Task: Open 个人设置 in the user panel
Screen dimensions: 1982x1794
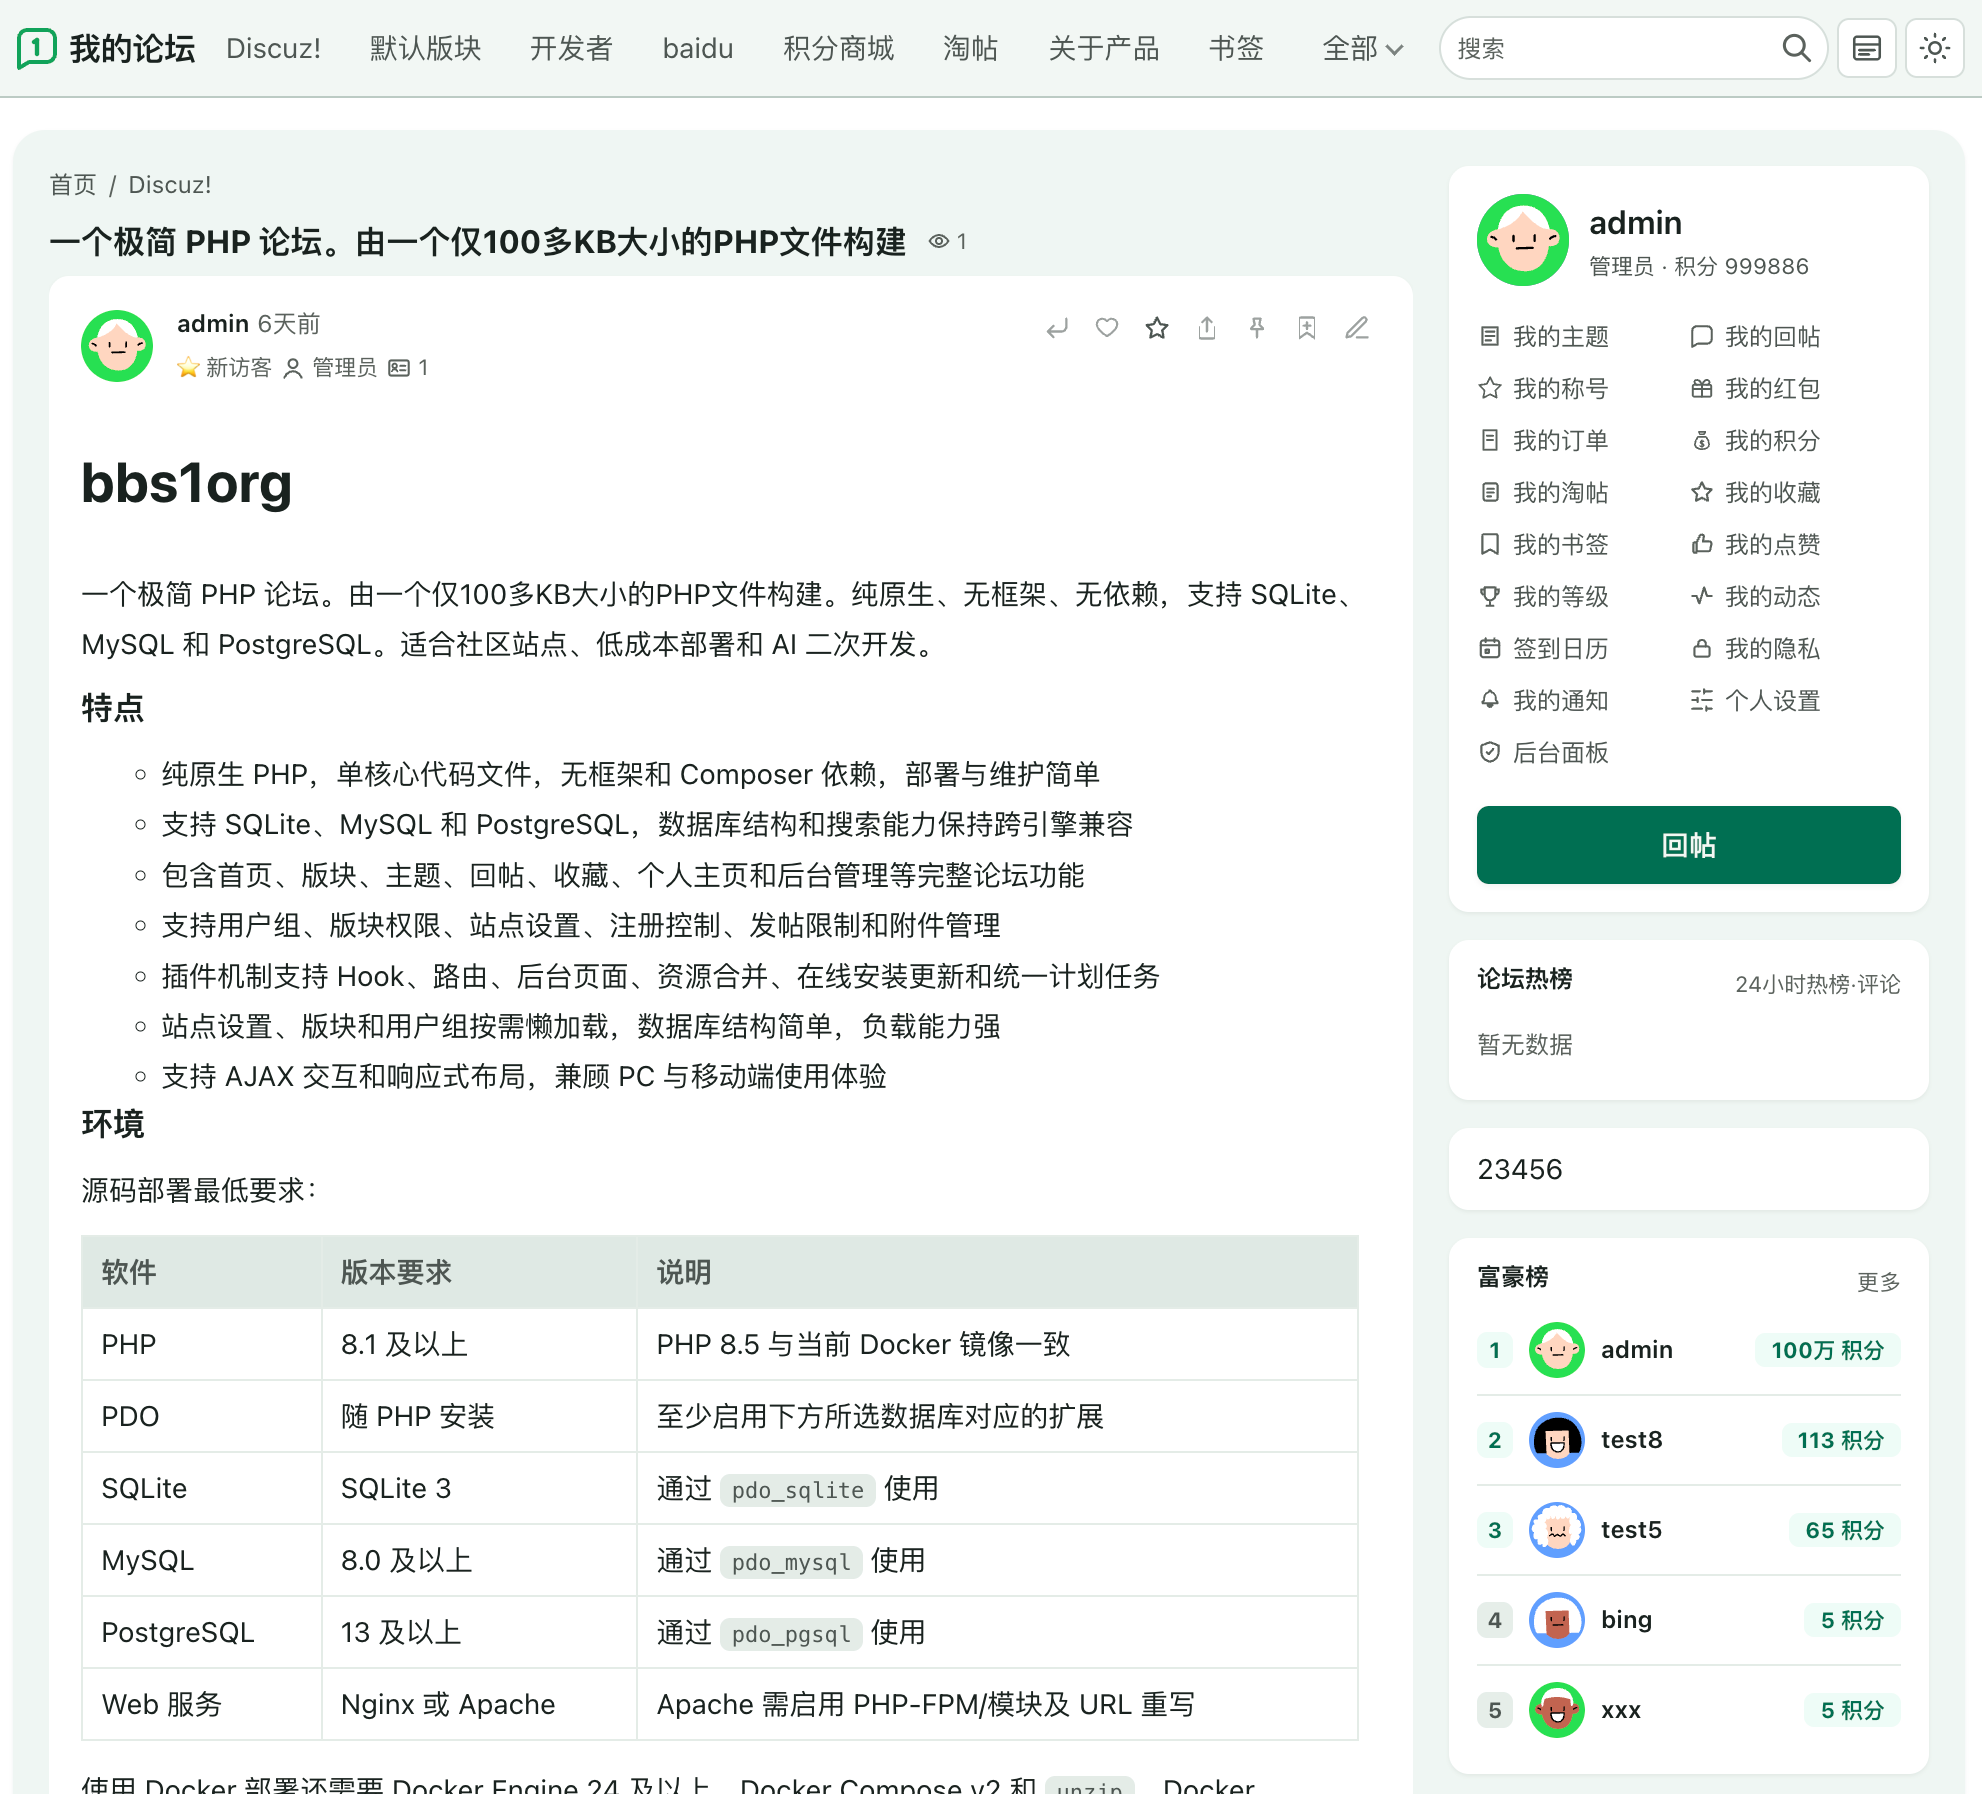Action: tap(1755, 700)
